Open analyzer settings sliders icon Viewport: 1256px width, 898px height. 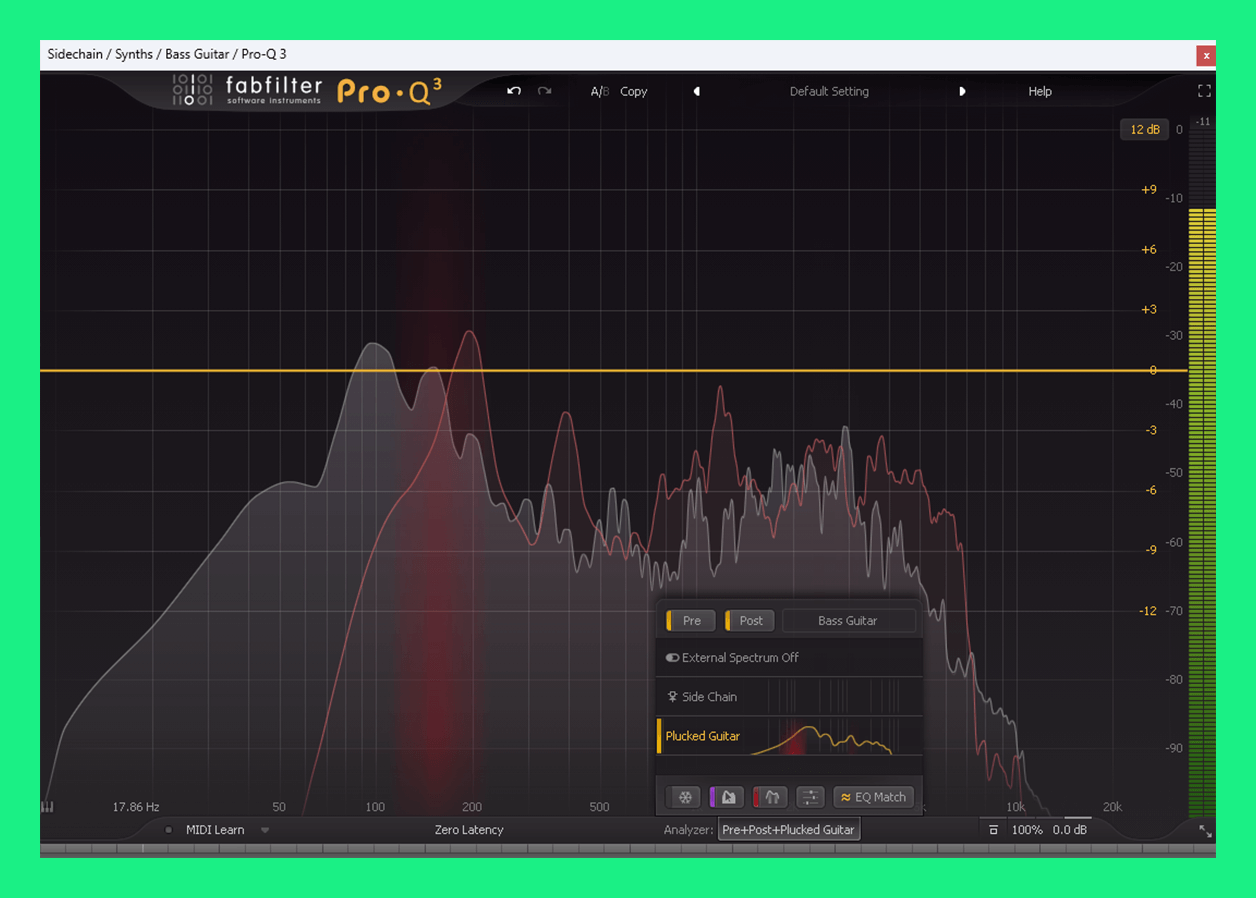tap(810, 797)
